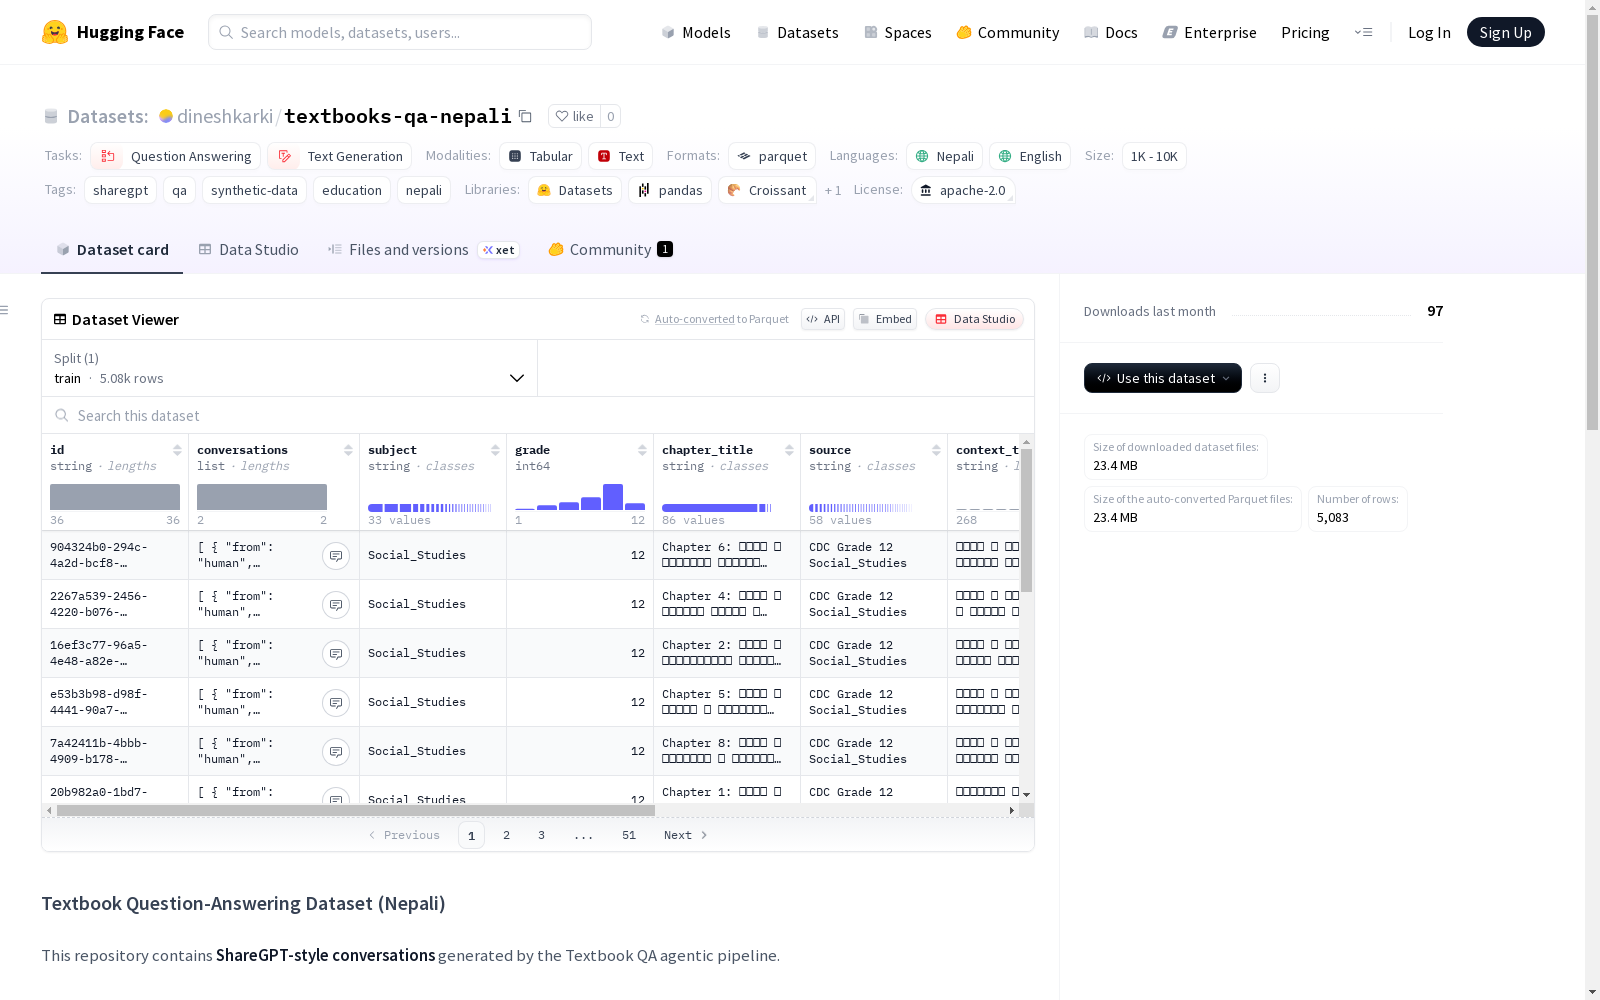
Task: Copy dataset name with the copy icon
Action: [525, 116]
